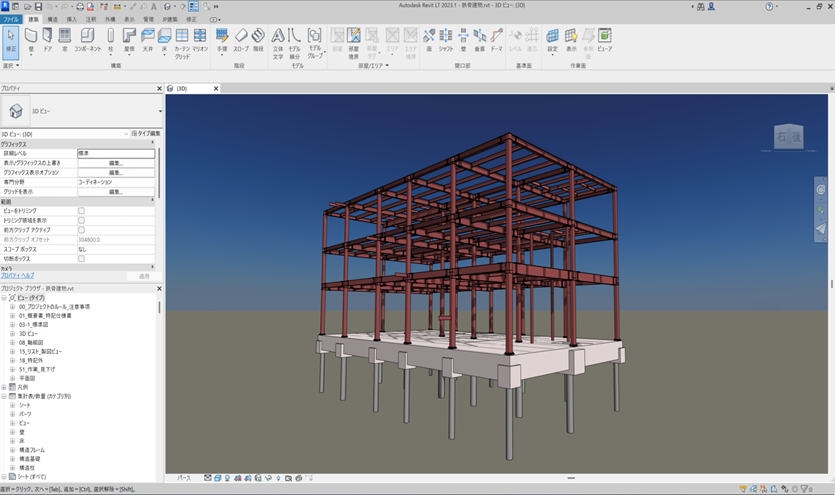Enable ビューをトリミング checkbox
Viewport: 835px width, 495px height.
click(x=81, y=211)
